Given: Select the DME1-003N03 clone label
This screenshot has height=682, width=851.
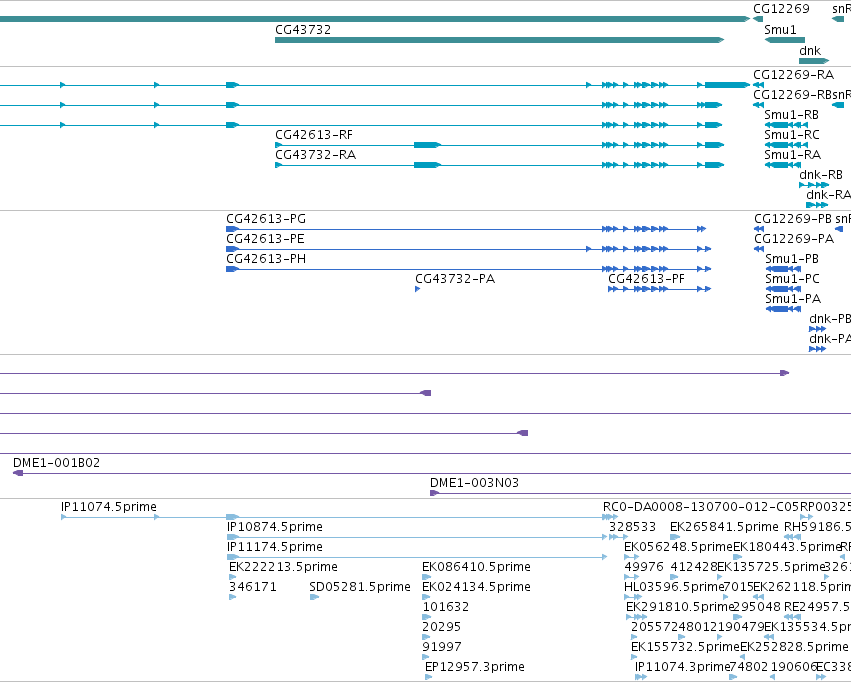Looking at the screenshot, I should (474, 483).
